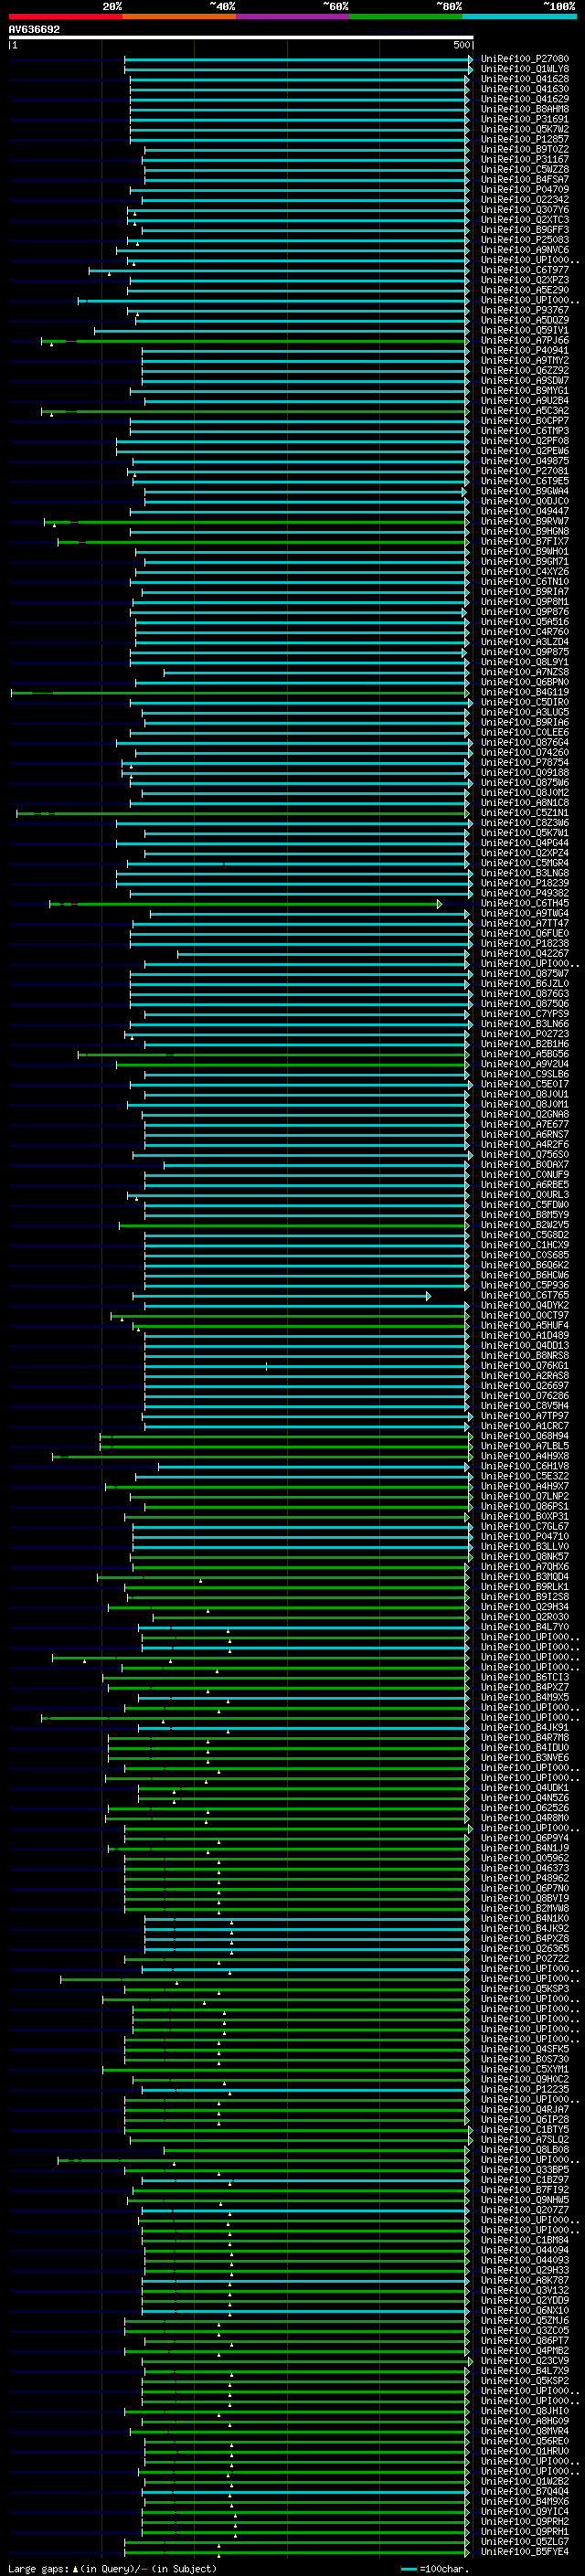Select the UniRef100_A4H9X8 hit
Viewport: 585px width, 2576px height.
coord(524,1457)
